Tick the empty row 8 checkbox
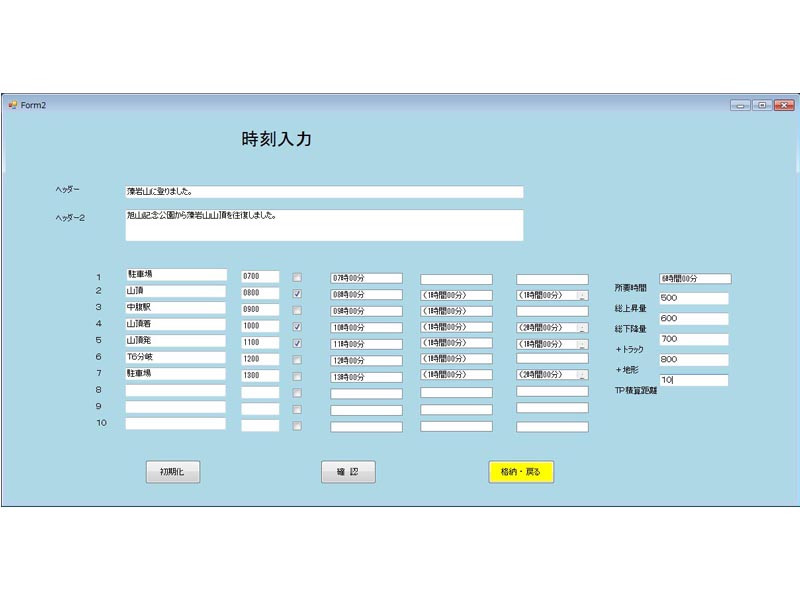 (x=297, y=392)
